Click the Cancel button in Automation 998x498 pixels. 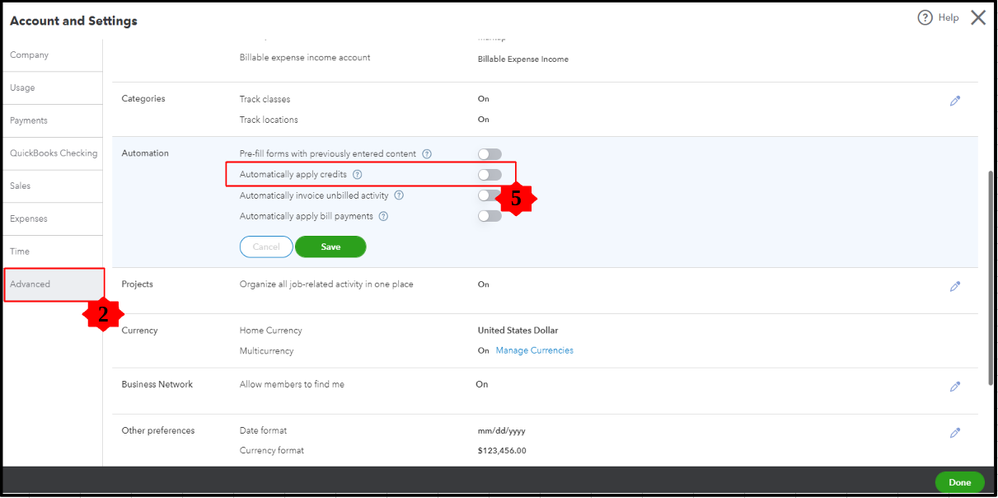click(266, 246)
